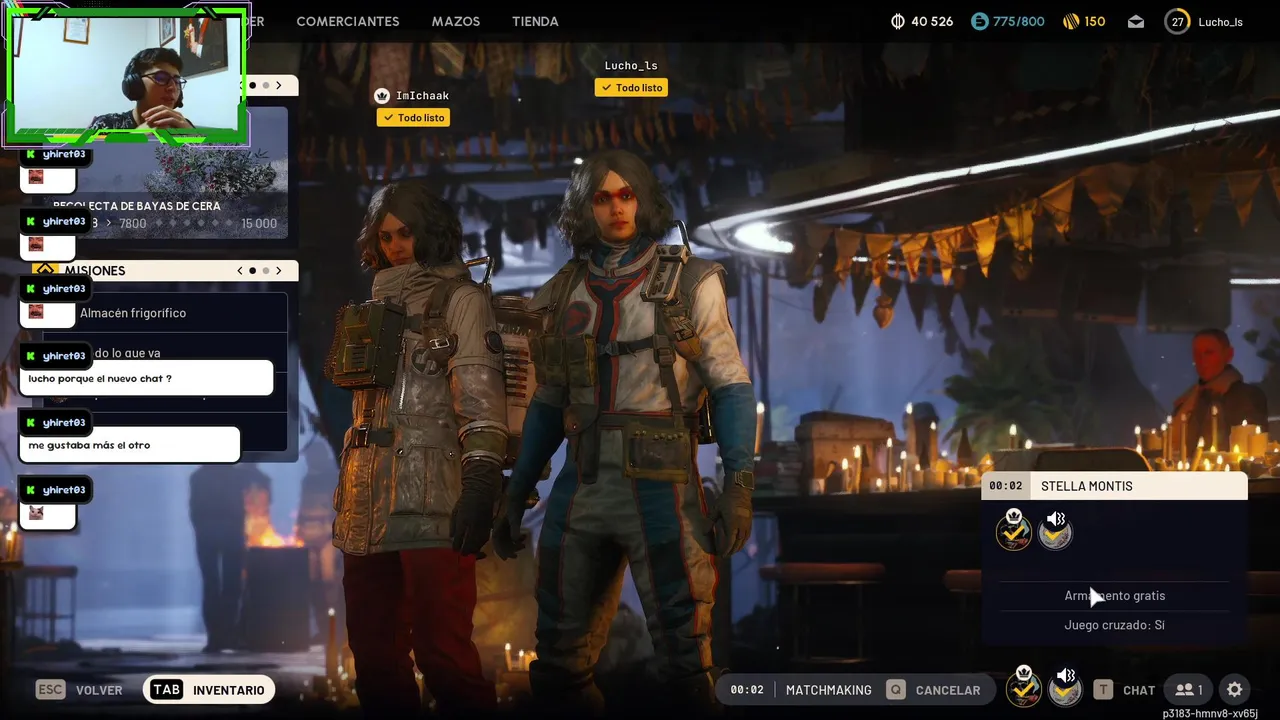Click the blue token icon beside 775/800
The image size is (1280, 720).
(979, 21)
